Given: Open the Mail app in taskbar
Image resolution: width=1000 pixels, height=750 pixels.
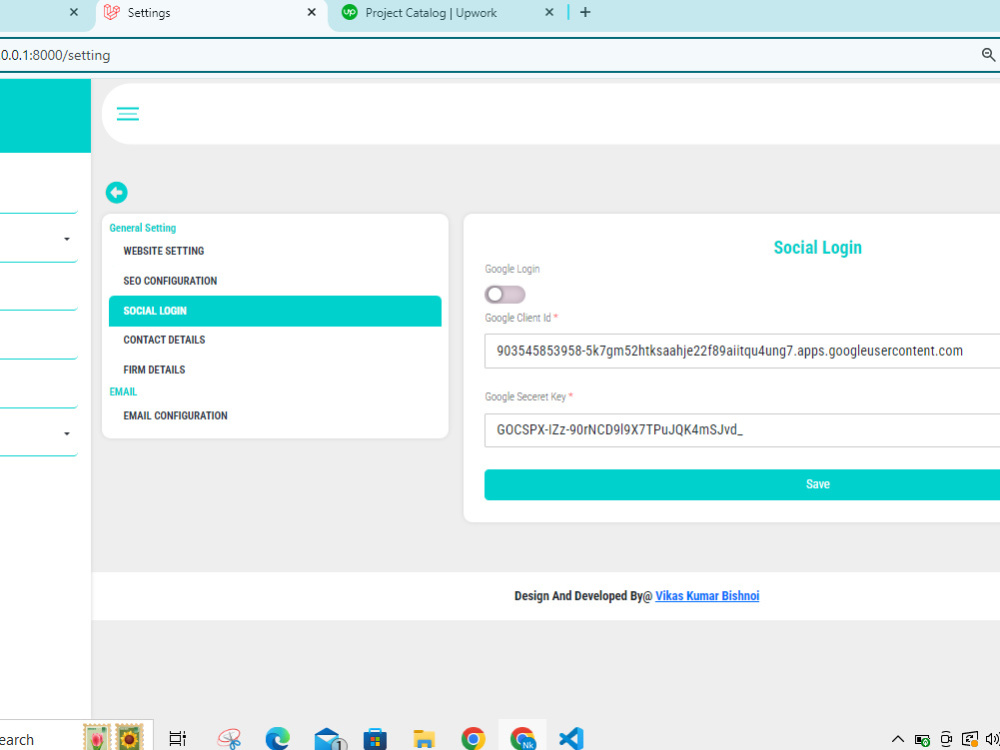Looking at the screenshot, I should [330, 739].
